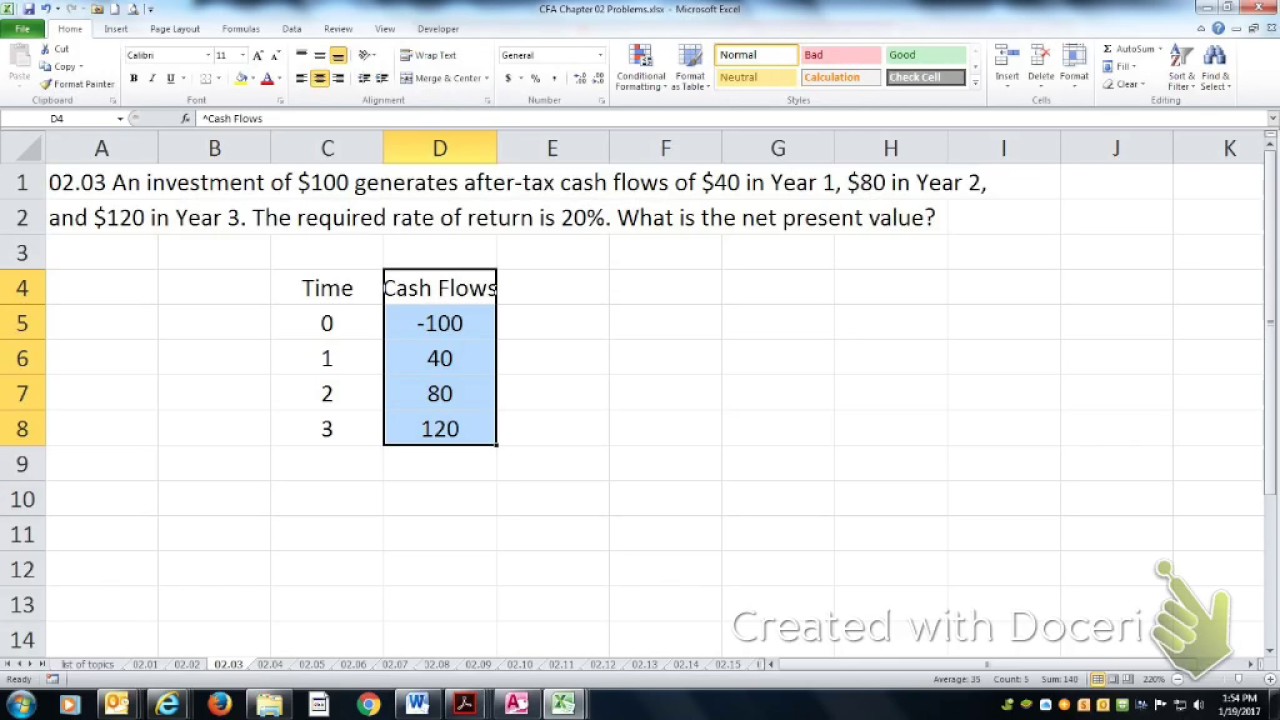Open the File tab

coord(22,29)
